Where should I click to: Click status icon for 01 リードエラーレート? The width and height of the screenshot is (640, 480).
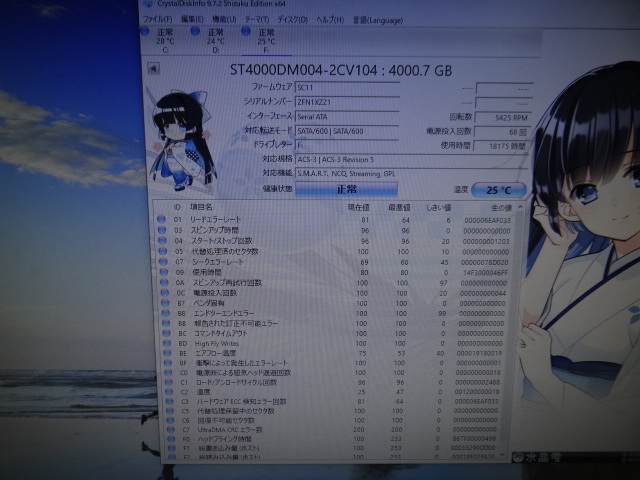[162, 219]
